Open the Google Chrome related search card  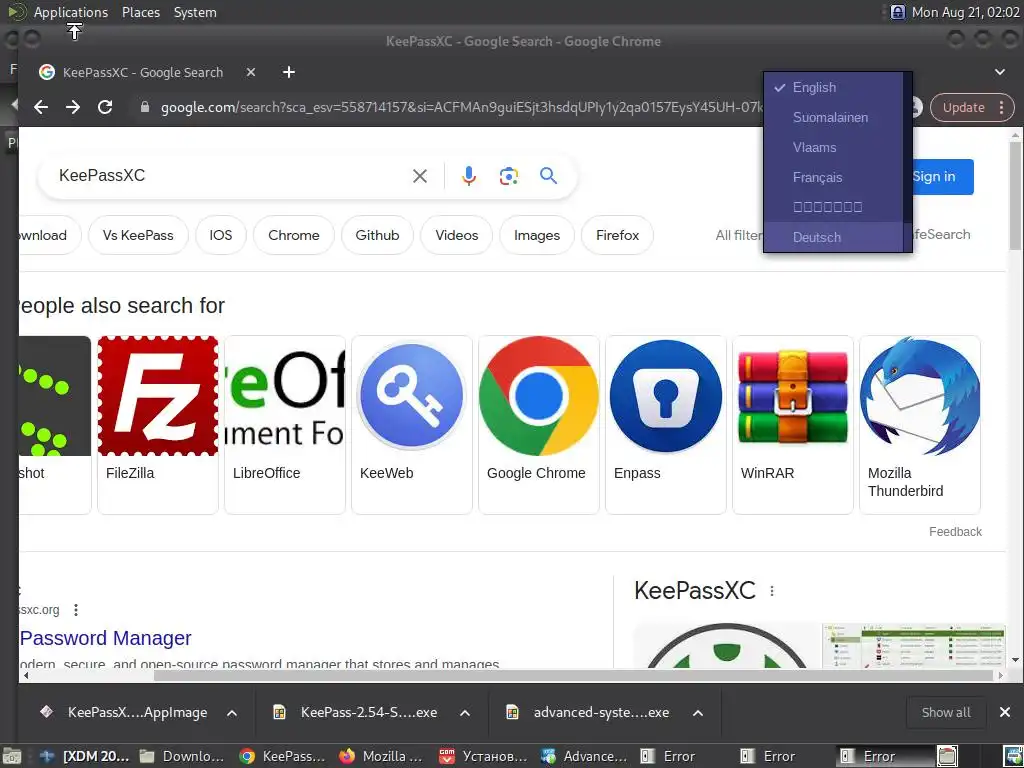tap(539, 424)
